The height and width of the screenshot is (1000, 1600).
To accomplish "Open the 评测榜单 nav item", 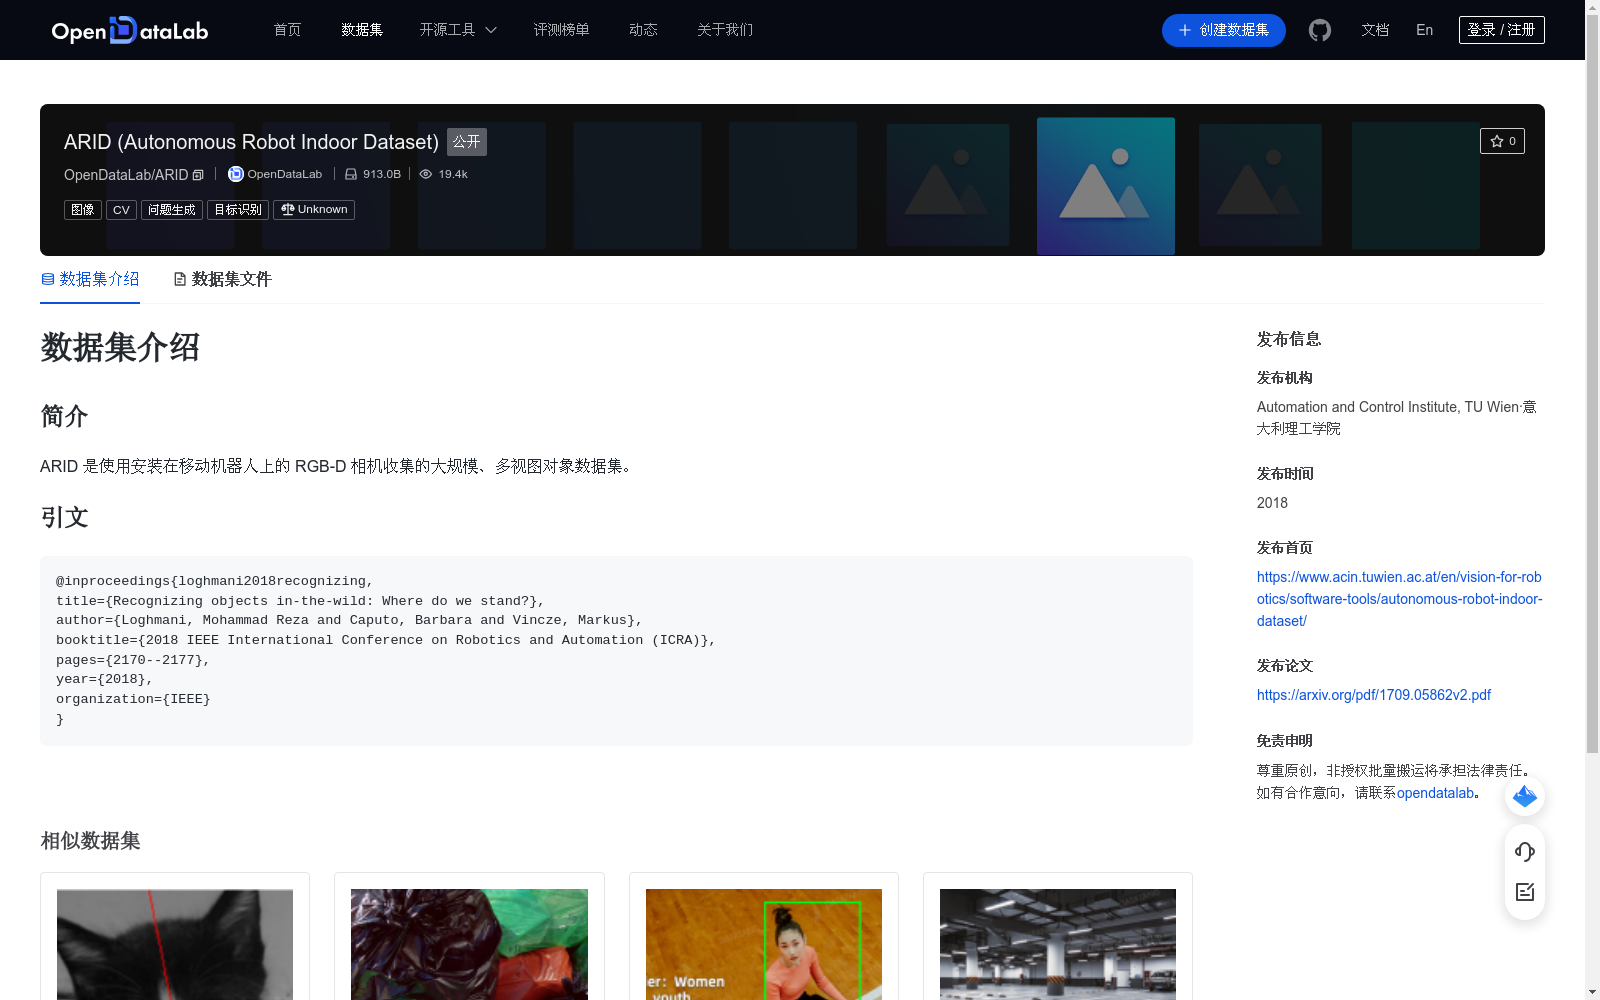I will (562, 30).
